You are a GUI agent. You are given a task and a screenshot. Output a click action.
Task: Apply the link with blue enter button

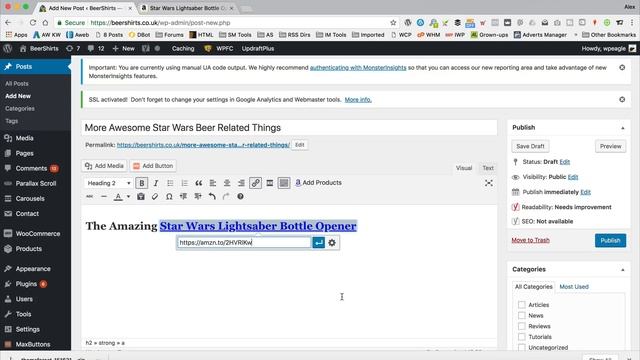tap(318, 242)
